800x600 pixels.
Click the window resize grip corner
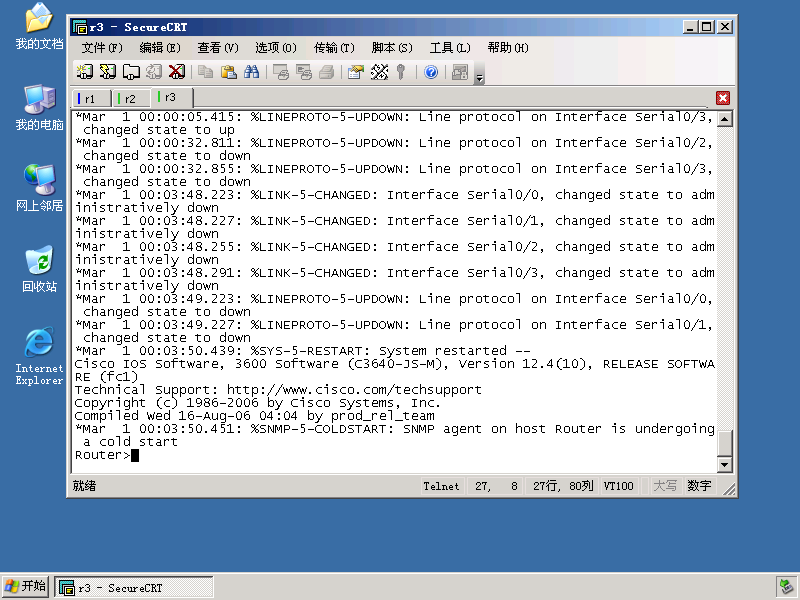(730, 489)
